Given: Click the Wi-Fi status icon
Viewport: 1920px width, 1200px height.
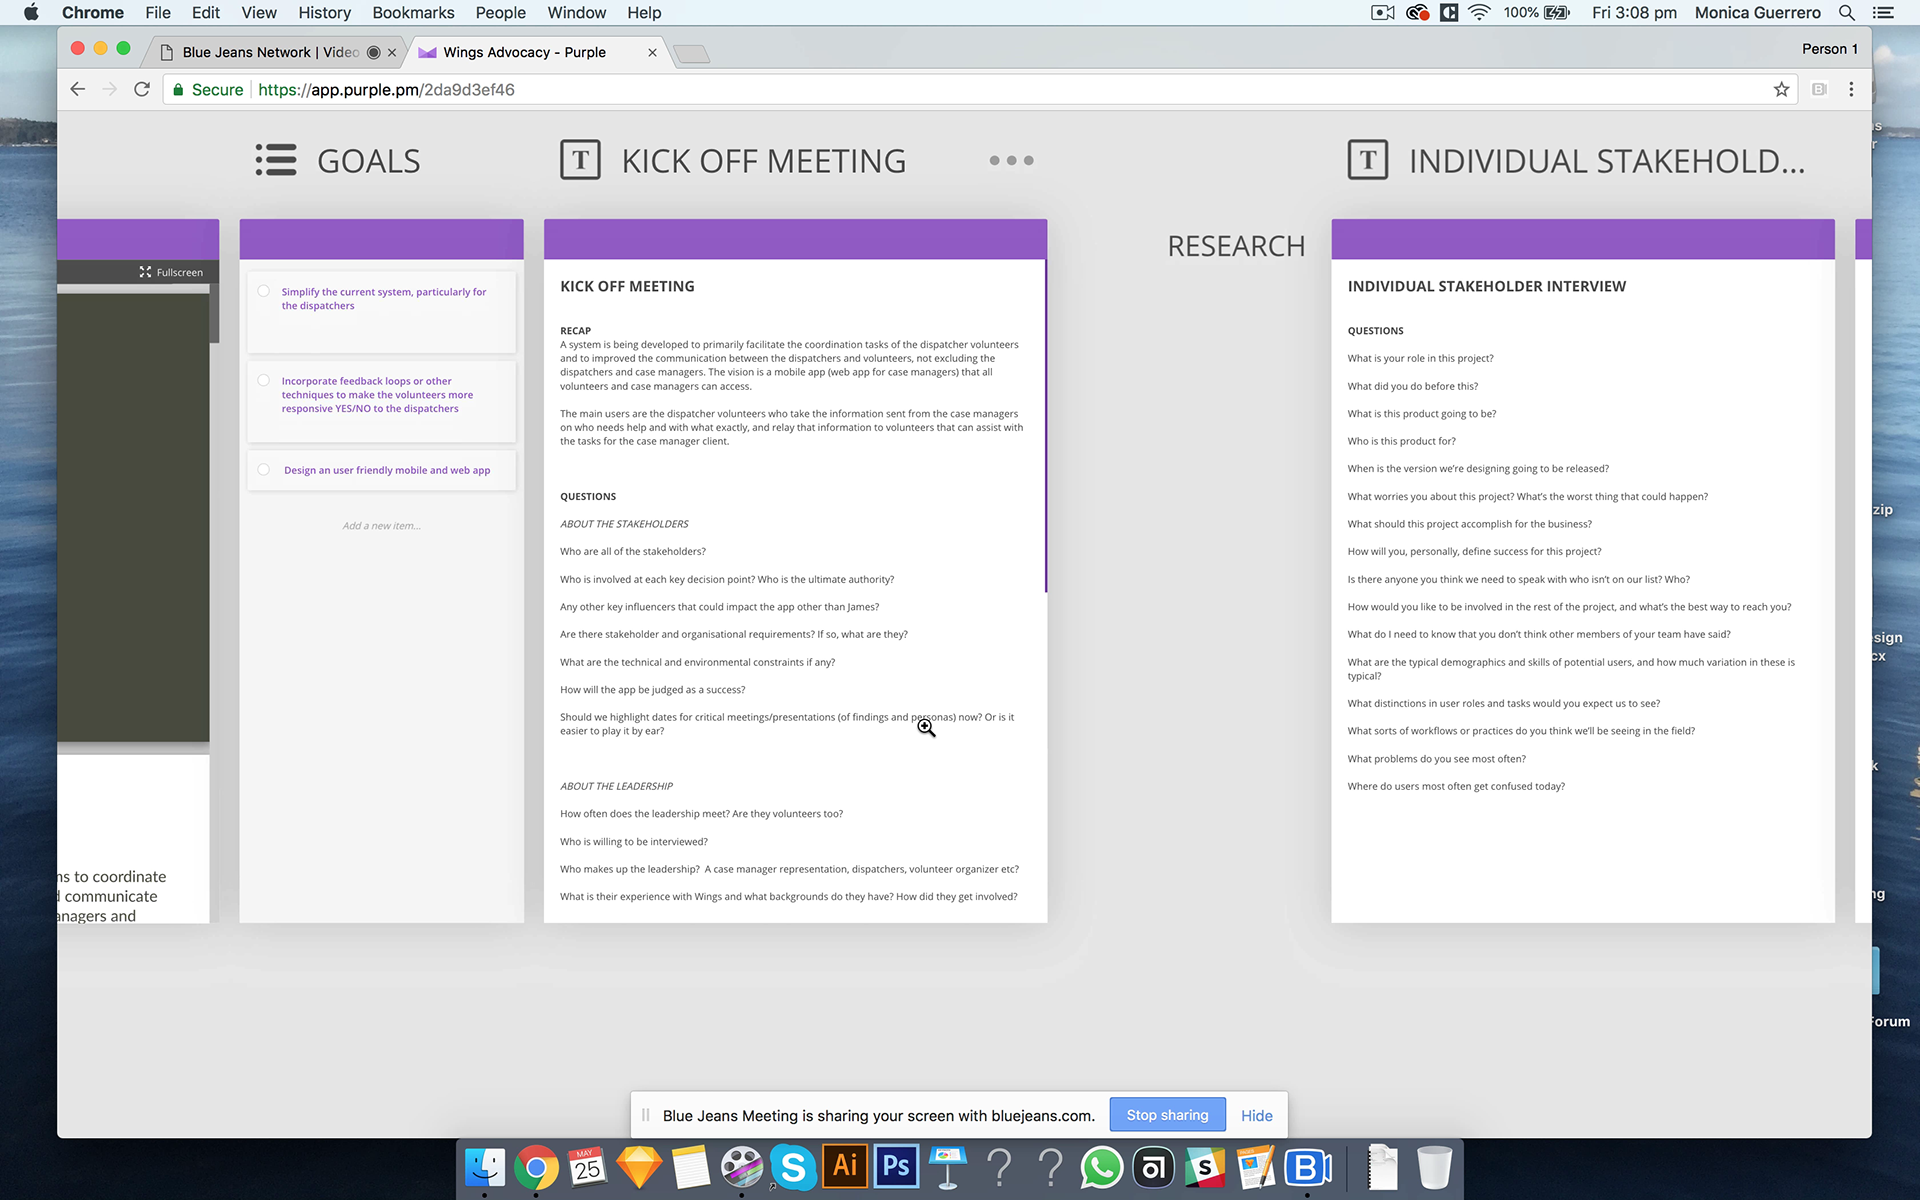Looking at the screenshot, I should pos(1480,12).
